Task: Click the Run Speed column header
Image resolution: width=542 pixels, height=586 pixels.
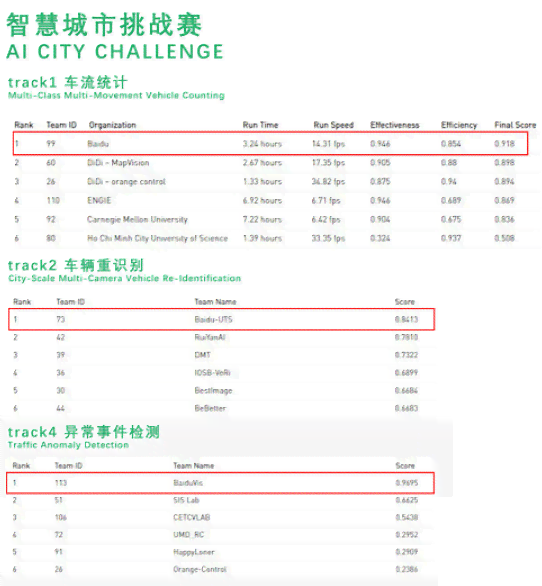Action: (333, 125)
